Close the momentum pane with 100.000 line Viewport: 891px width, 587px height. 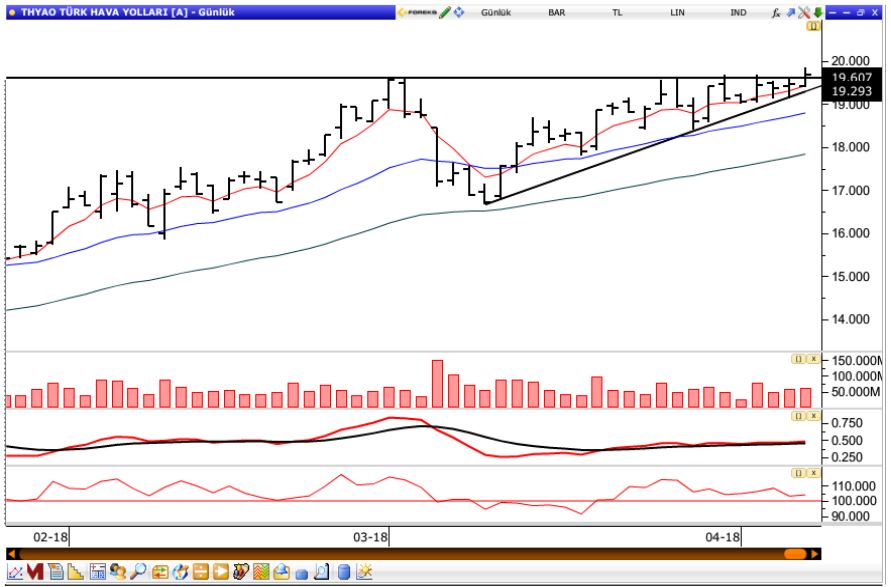pyautogui.click(x=814, y=473)
